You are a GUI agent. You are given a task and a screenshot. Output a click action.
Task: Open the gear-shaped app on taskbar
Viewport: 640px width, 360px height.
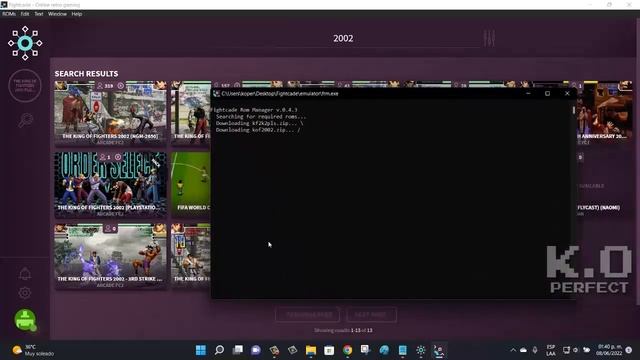[x=420, y=350]
